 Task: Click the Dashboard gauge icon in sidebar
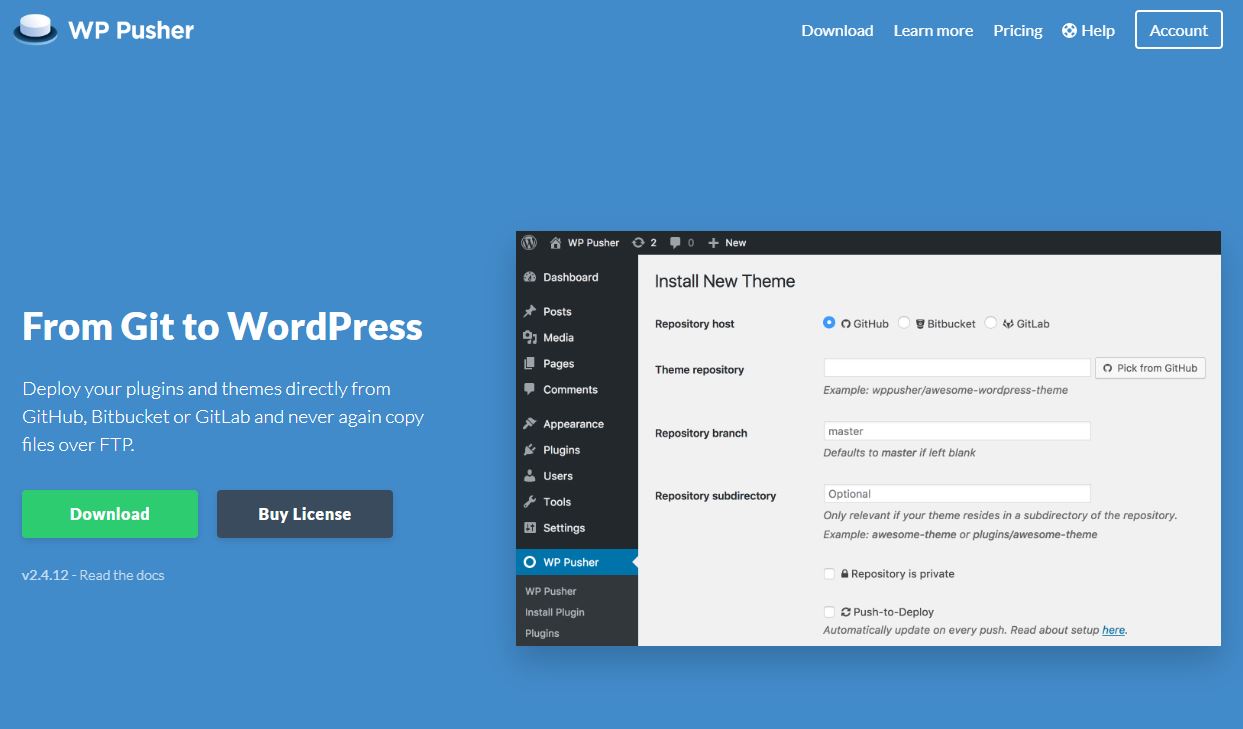(530, 278)
